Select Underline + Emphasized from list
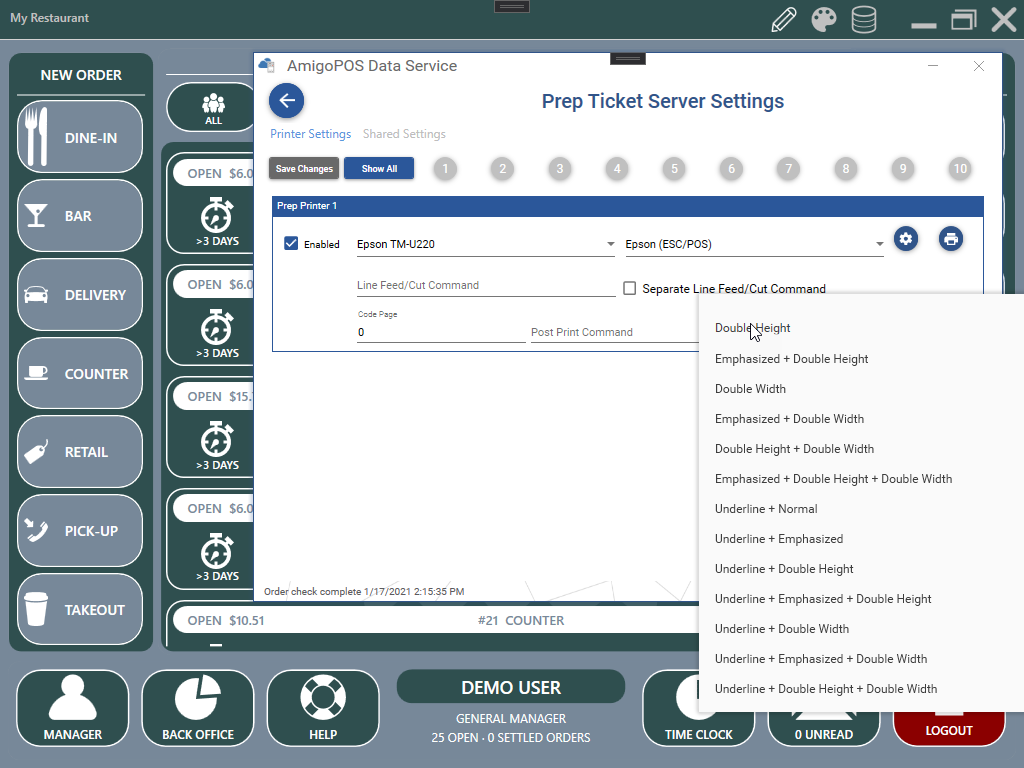1024x768 pixels. pyautogui.click(x=779, y=539)
